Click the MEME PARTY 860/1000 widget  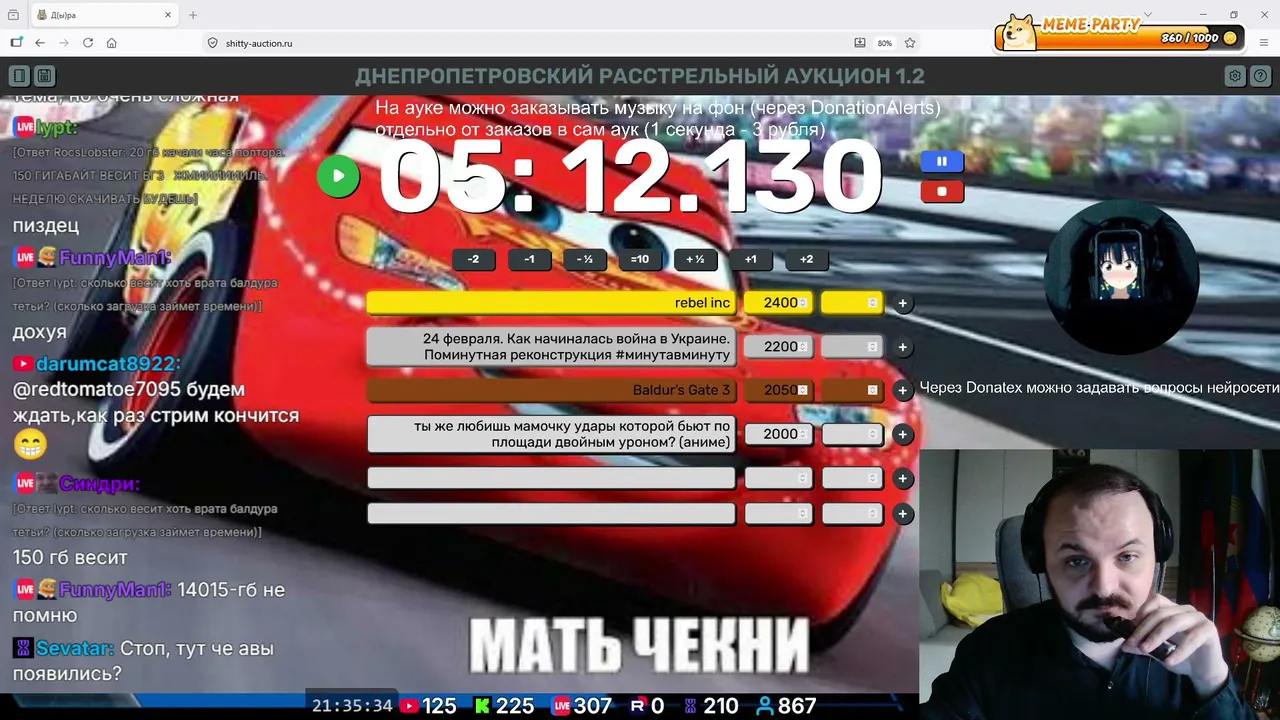pyautogui.click(x=1122, y=32)
